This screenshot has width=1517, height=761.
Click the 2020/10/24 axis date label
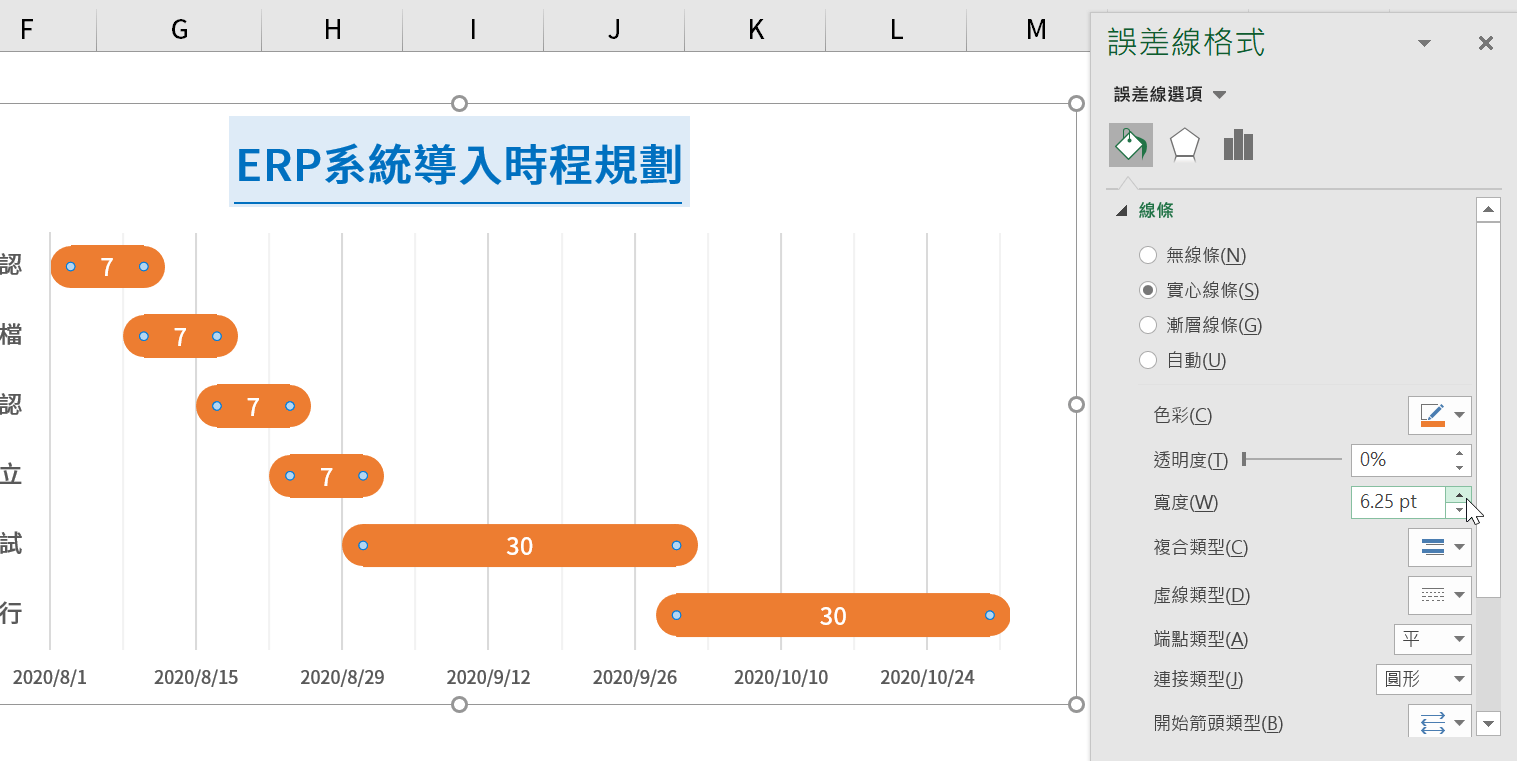tap(927, 678)
